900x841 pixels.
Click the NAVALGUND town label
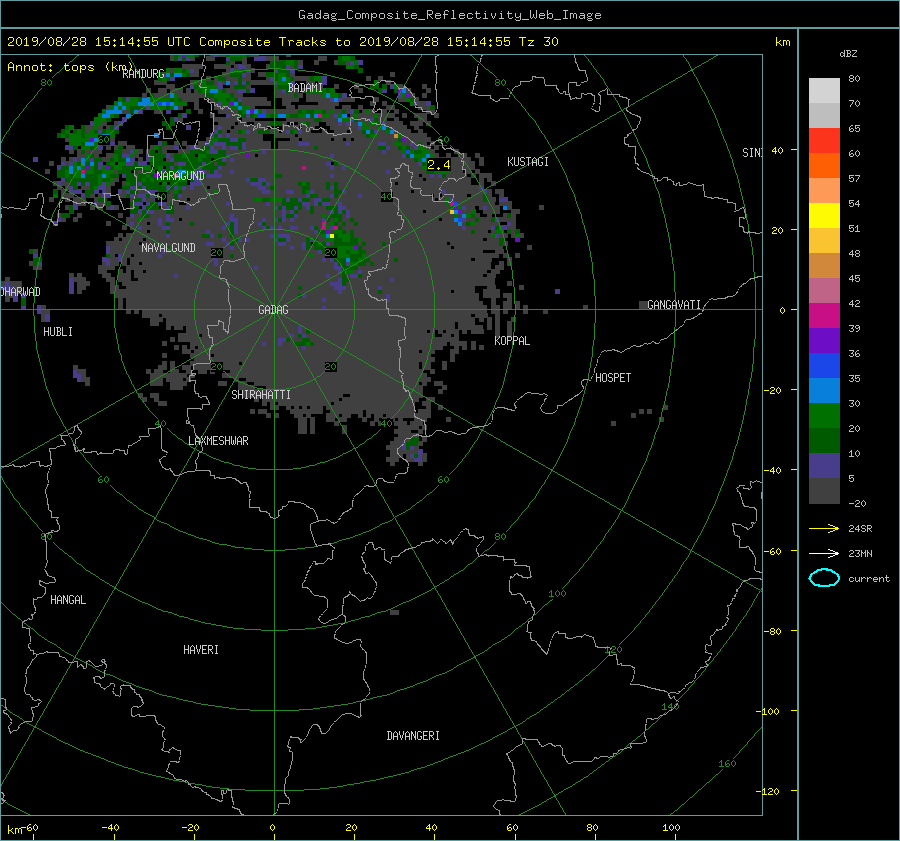pyautogui.click(x=168, y=248)
